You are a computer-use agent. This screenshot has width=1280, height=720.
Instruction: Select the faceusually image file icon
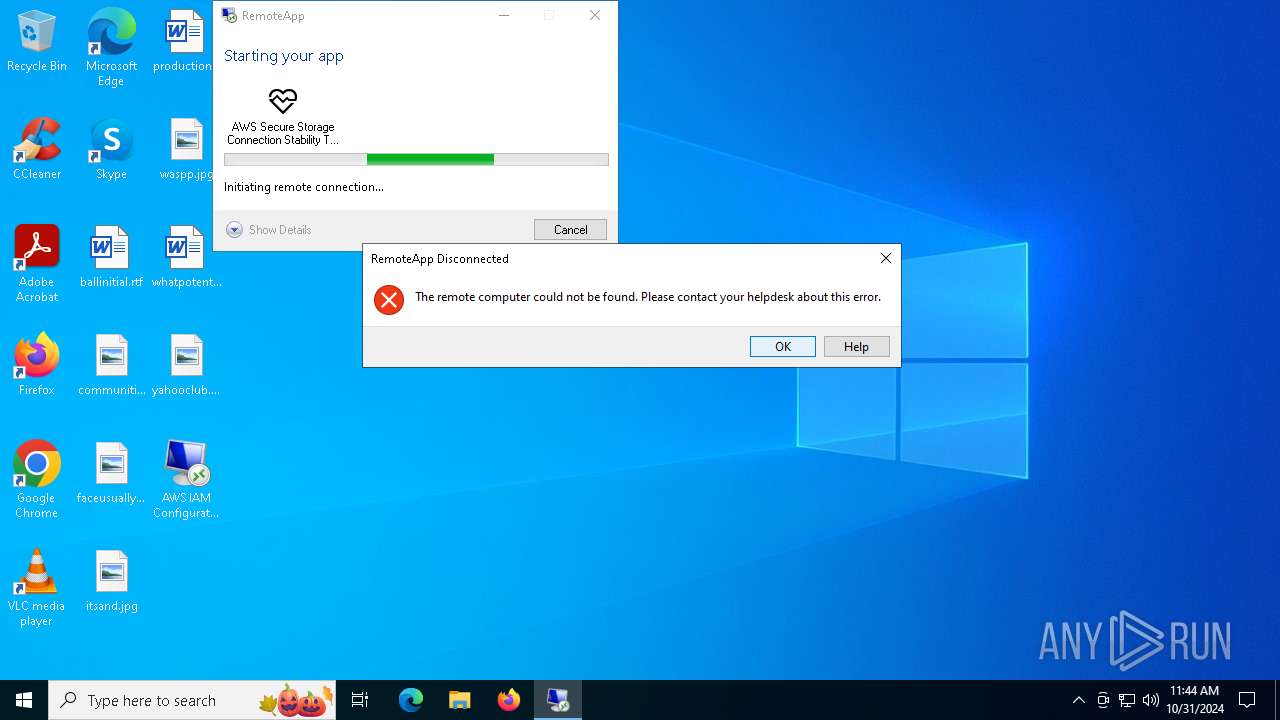click(x=111, y=474)
